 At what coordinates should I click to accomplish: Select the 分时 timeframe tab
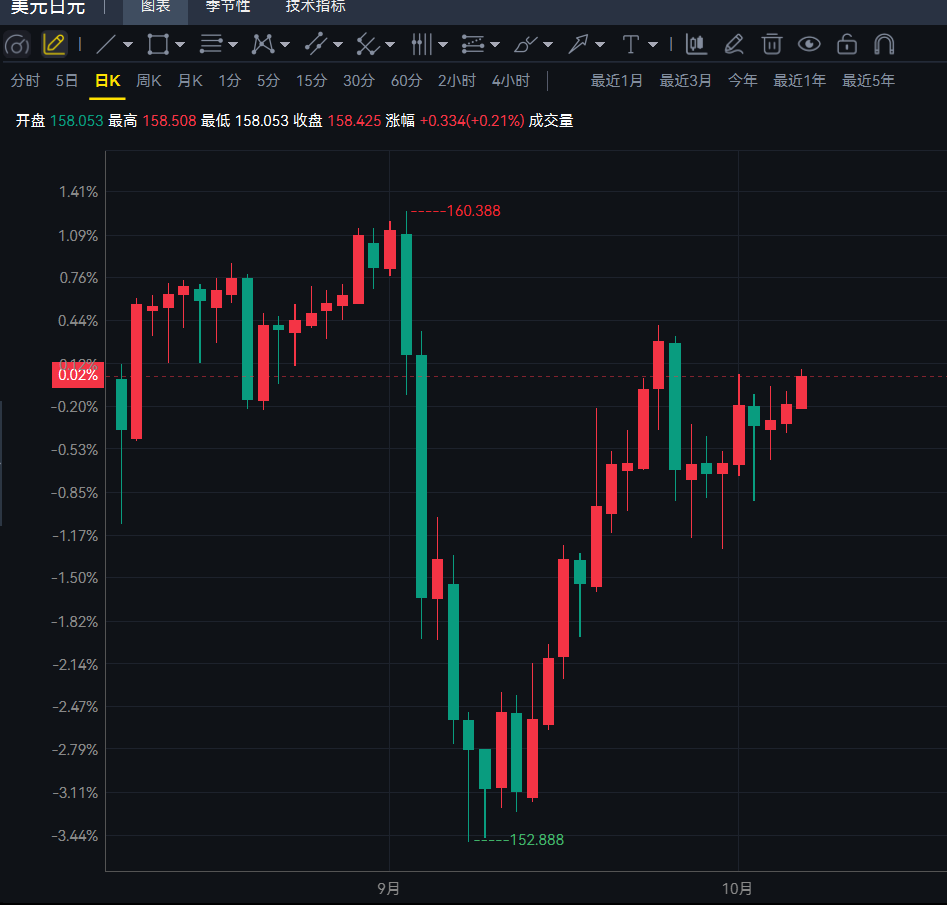[x=25, y=81]
